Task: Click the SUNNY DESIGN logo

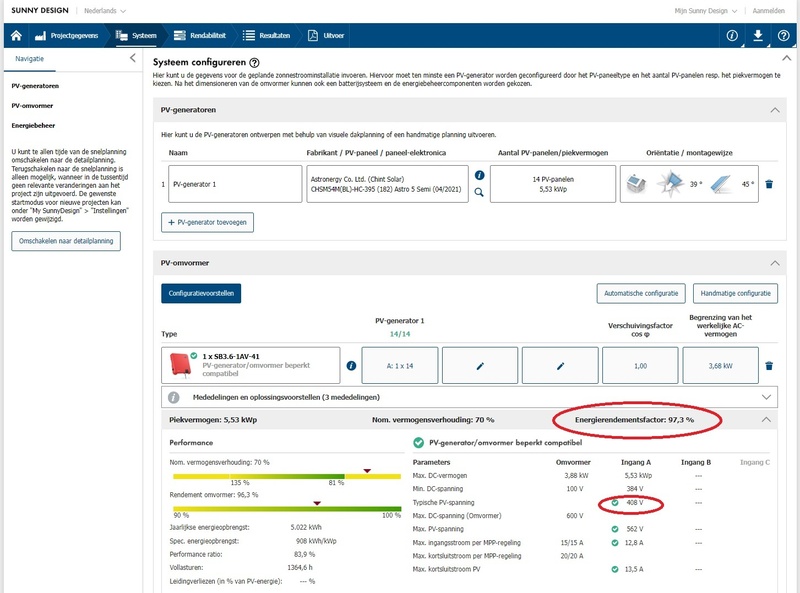Action: click(40, 10)
